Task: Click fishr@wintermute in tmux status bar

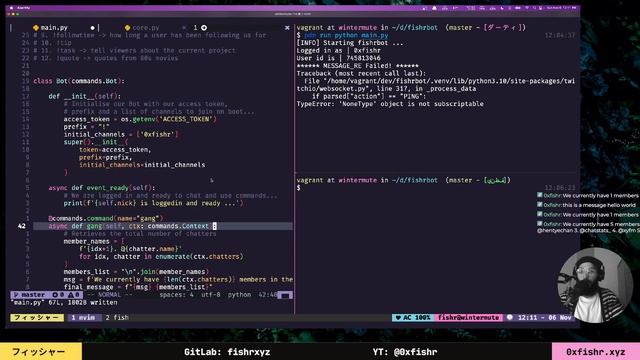Action: coord(469,318)
